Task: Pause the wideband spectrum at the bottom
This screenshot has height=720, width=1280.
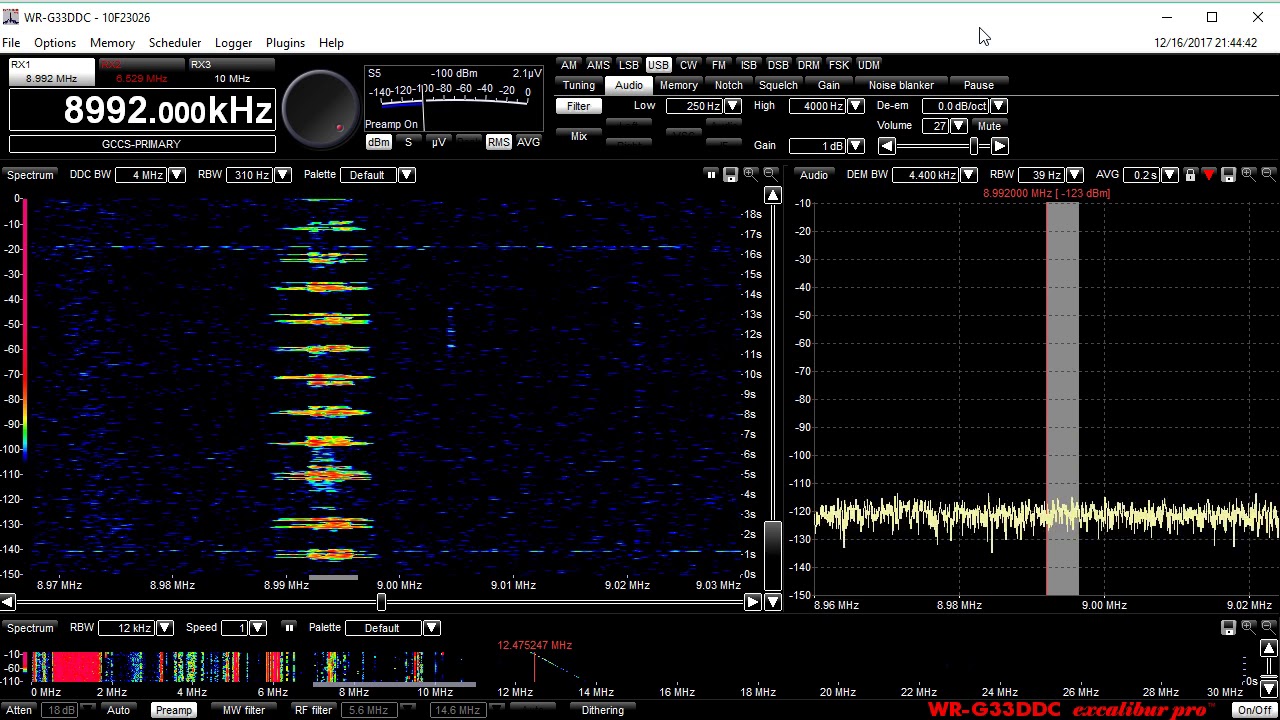Action: pos(289,628)
